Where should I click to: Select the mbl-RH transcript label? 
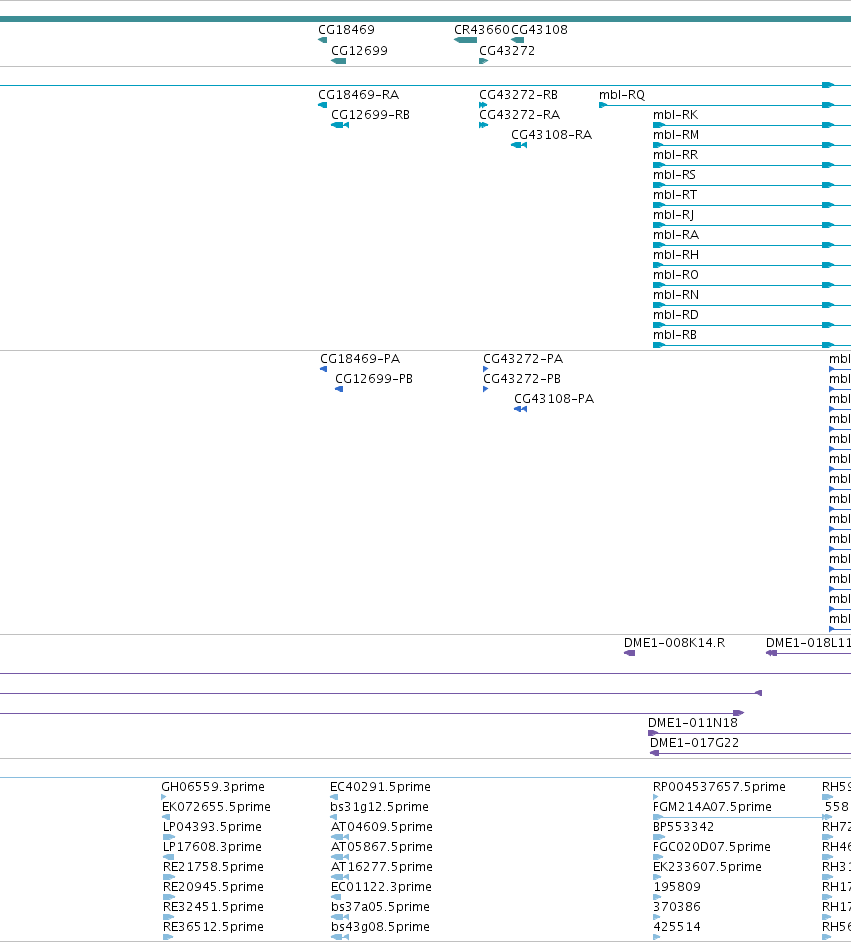tap(676, 255)
